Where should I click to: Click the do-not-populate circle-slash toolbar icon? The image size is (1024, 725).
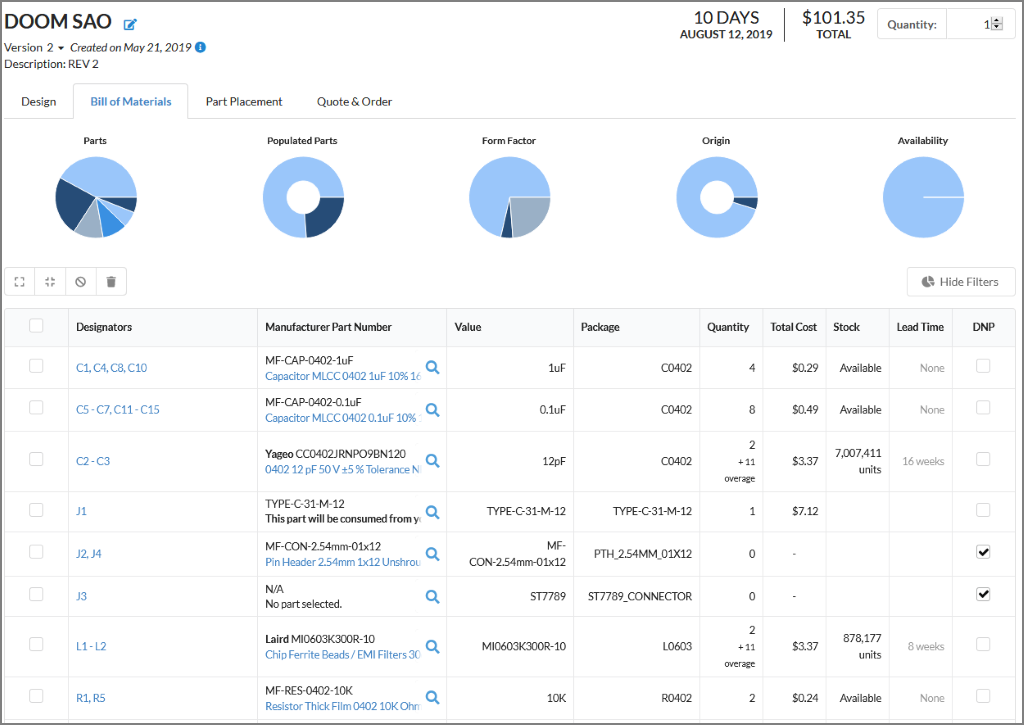point(81,282)
